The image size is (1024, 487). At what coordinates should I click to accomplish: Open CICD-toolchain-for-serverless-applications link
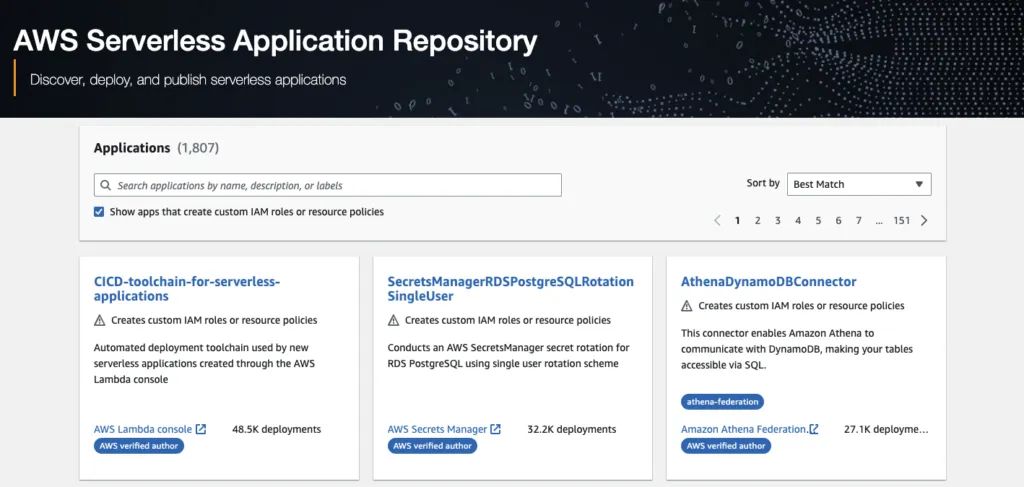187,289
